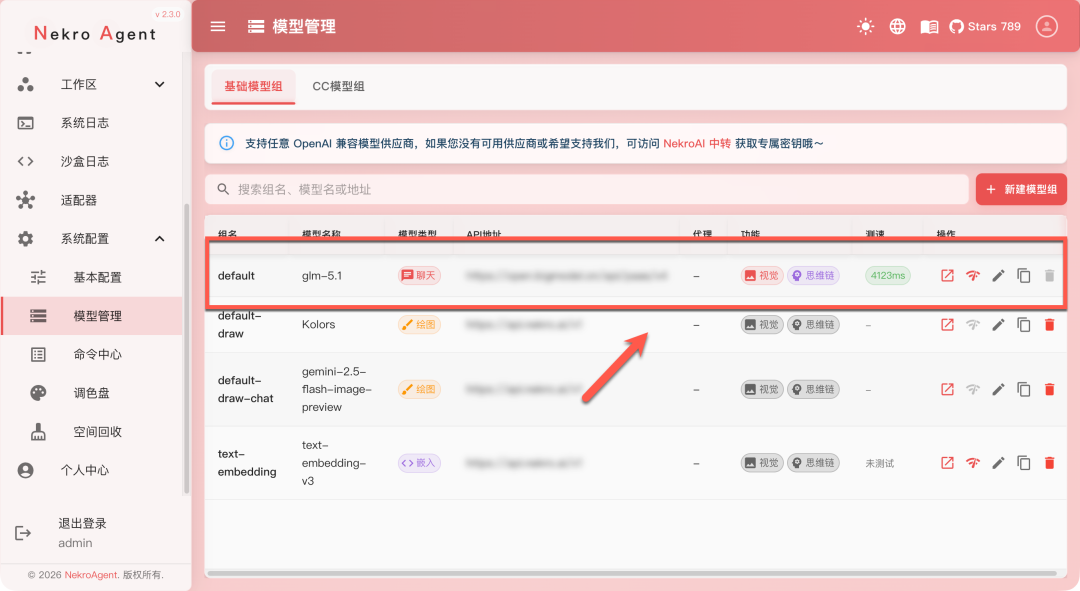Copy the default-draw-chat model group
This screenshot has height=591, width=1080.
point(1024,389)
